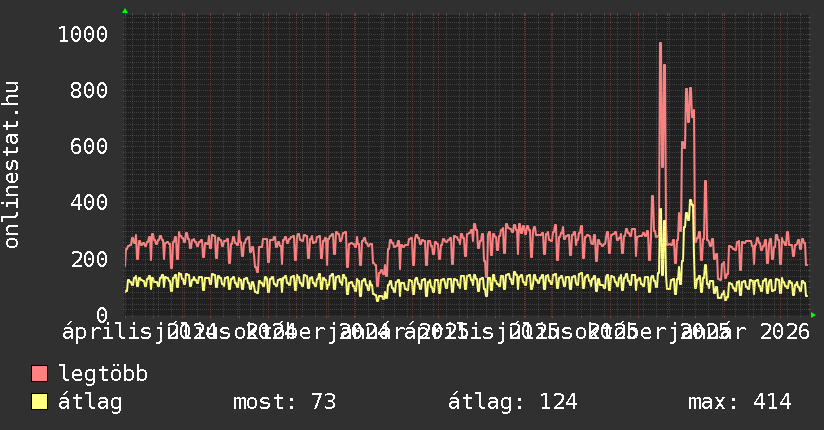The image size is (824, 430).
Task: Click the yellow line's highest peak
Action: coord(690,202)
